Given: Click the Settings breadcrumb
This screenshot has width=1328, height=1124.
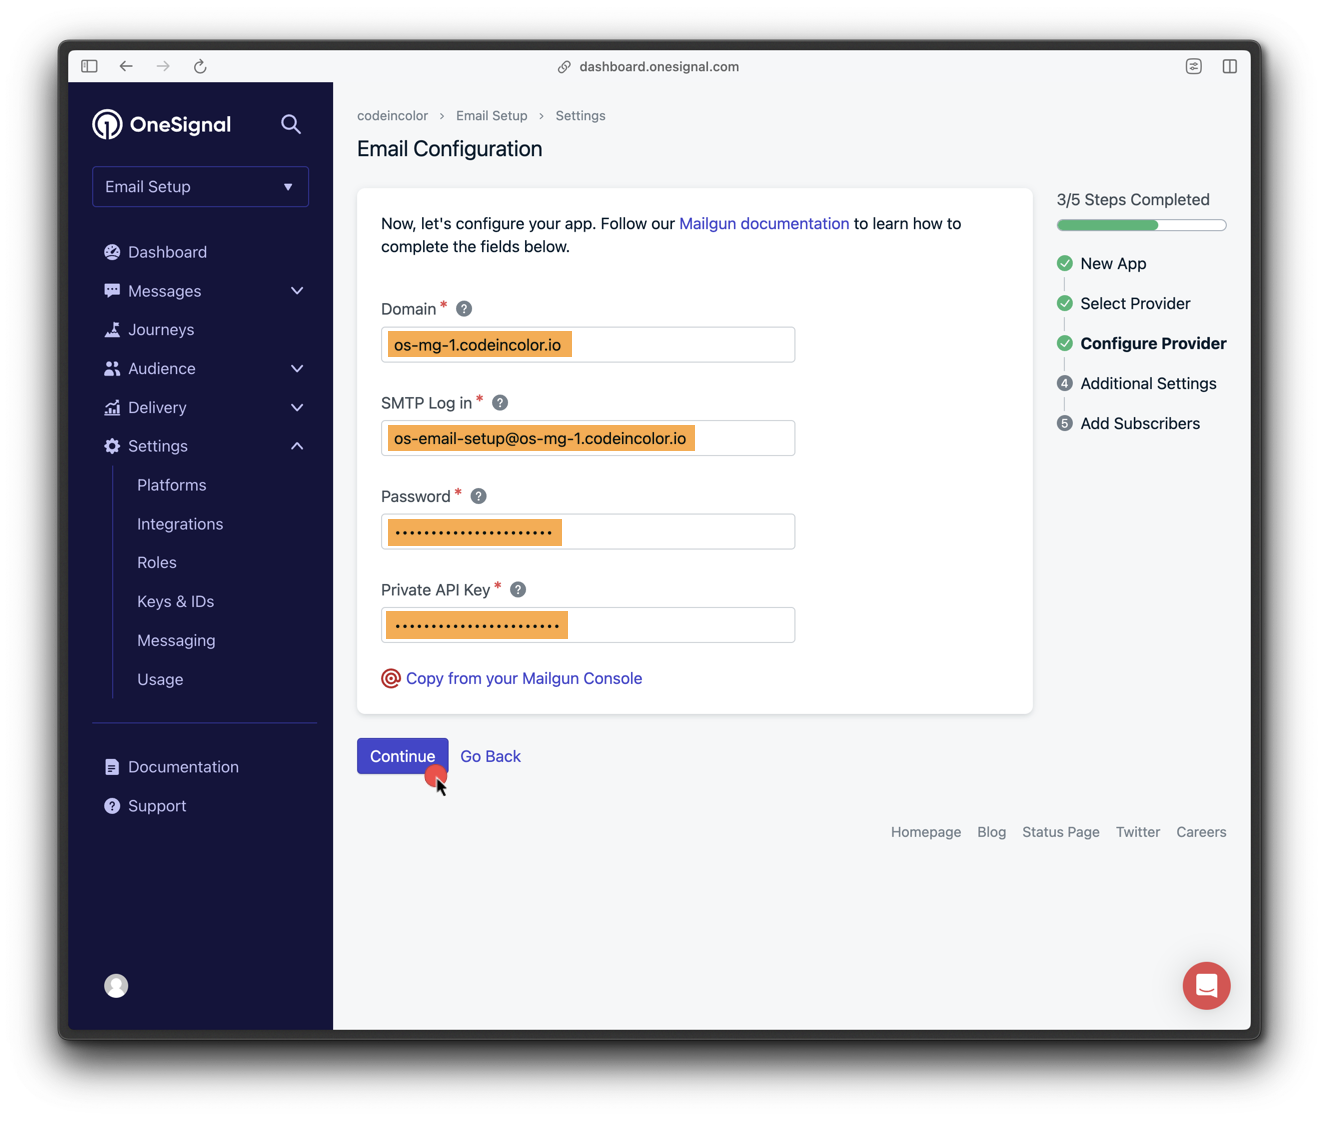Looking at the screenshot, I should click(x=580, y=116).
